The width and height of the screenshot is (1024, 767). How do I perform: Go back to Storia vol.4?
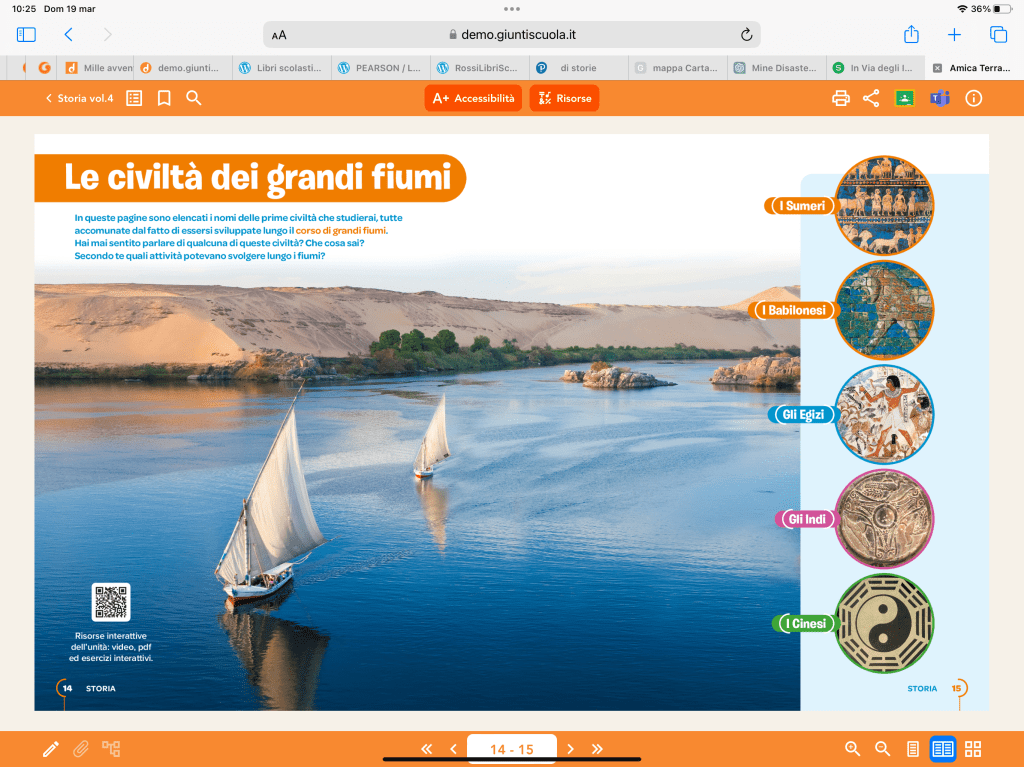point(79,98)
